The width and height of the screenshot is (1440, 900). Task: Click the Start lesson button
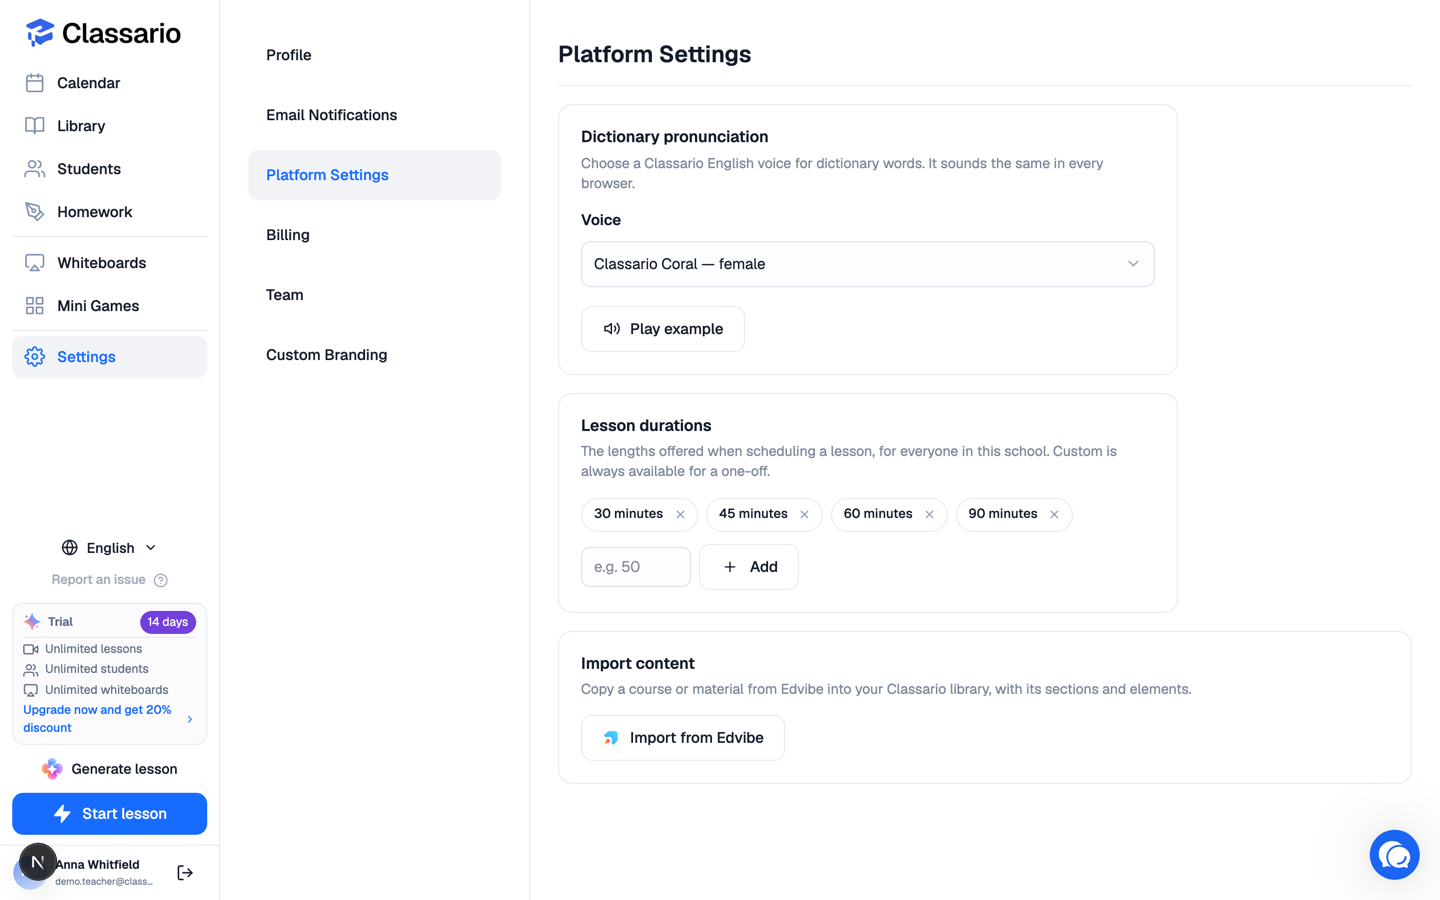[109, 814]
